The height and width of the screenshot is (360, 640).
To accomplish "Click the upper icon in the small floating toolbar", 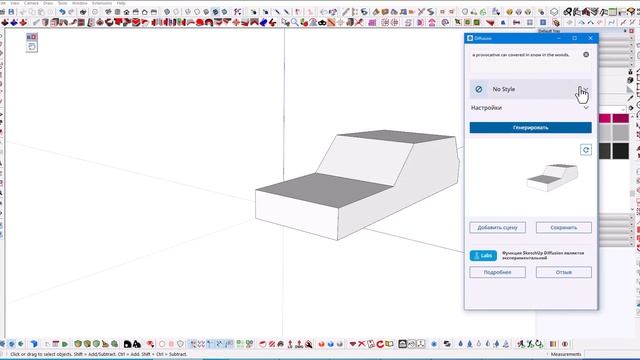I will (x=32, y=37).
